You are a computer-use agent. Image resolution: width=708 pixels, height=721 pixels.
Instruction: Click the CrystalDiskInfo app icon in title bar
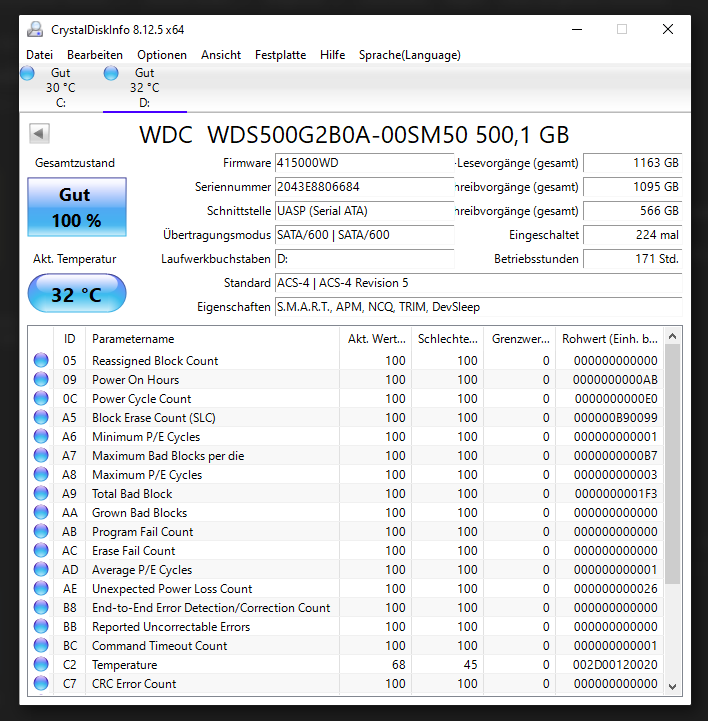35,29
